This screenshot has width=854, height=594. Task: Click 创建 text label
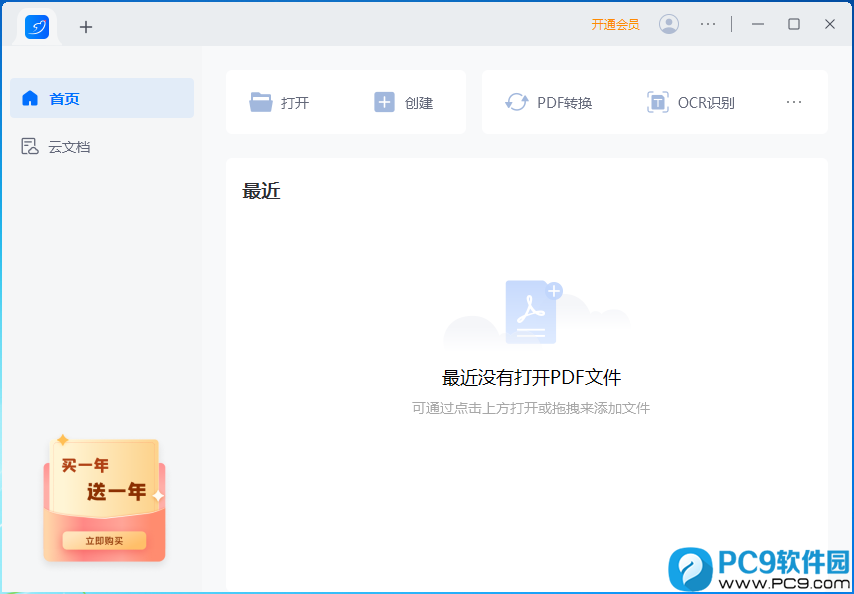click(x=419, y=103)
